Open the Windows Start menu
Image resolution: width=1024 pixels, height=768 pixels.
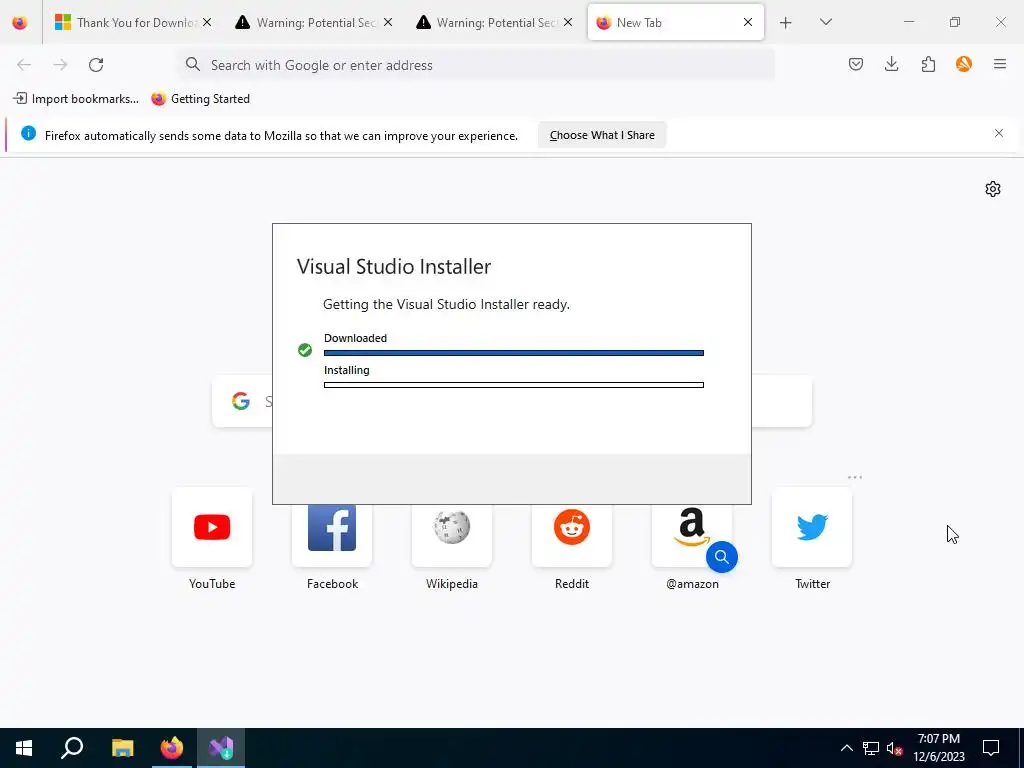[24, 748]
